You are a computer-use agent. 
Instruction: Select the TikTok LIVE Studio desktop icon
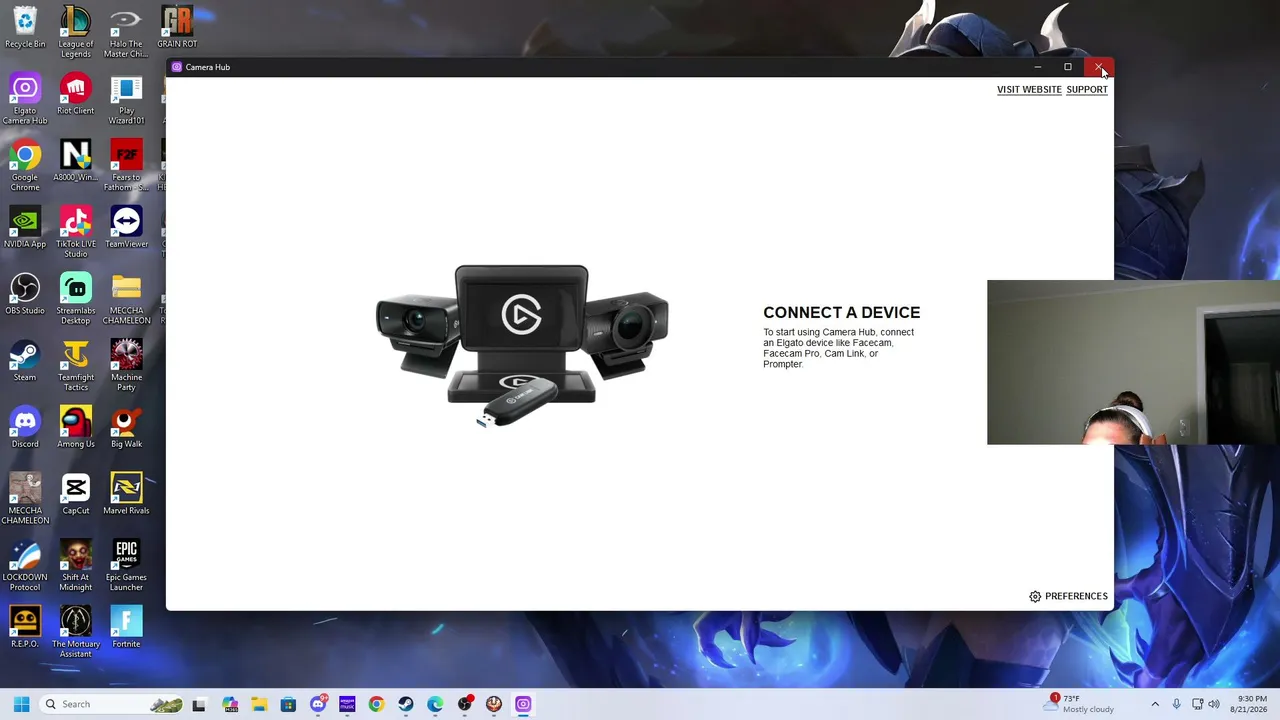coord(76,232)
